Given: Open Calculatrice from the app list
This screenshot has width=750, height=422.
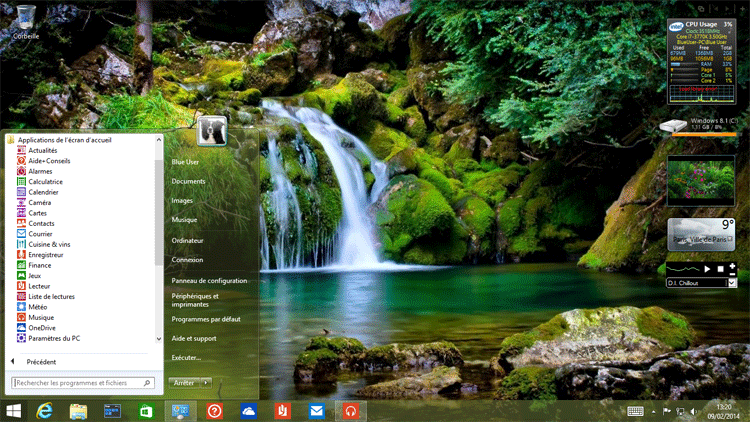Looking at the screenshot, I should (45, 182).
